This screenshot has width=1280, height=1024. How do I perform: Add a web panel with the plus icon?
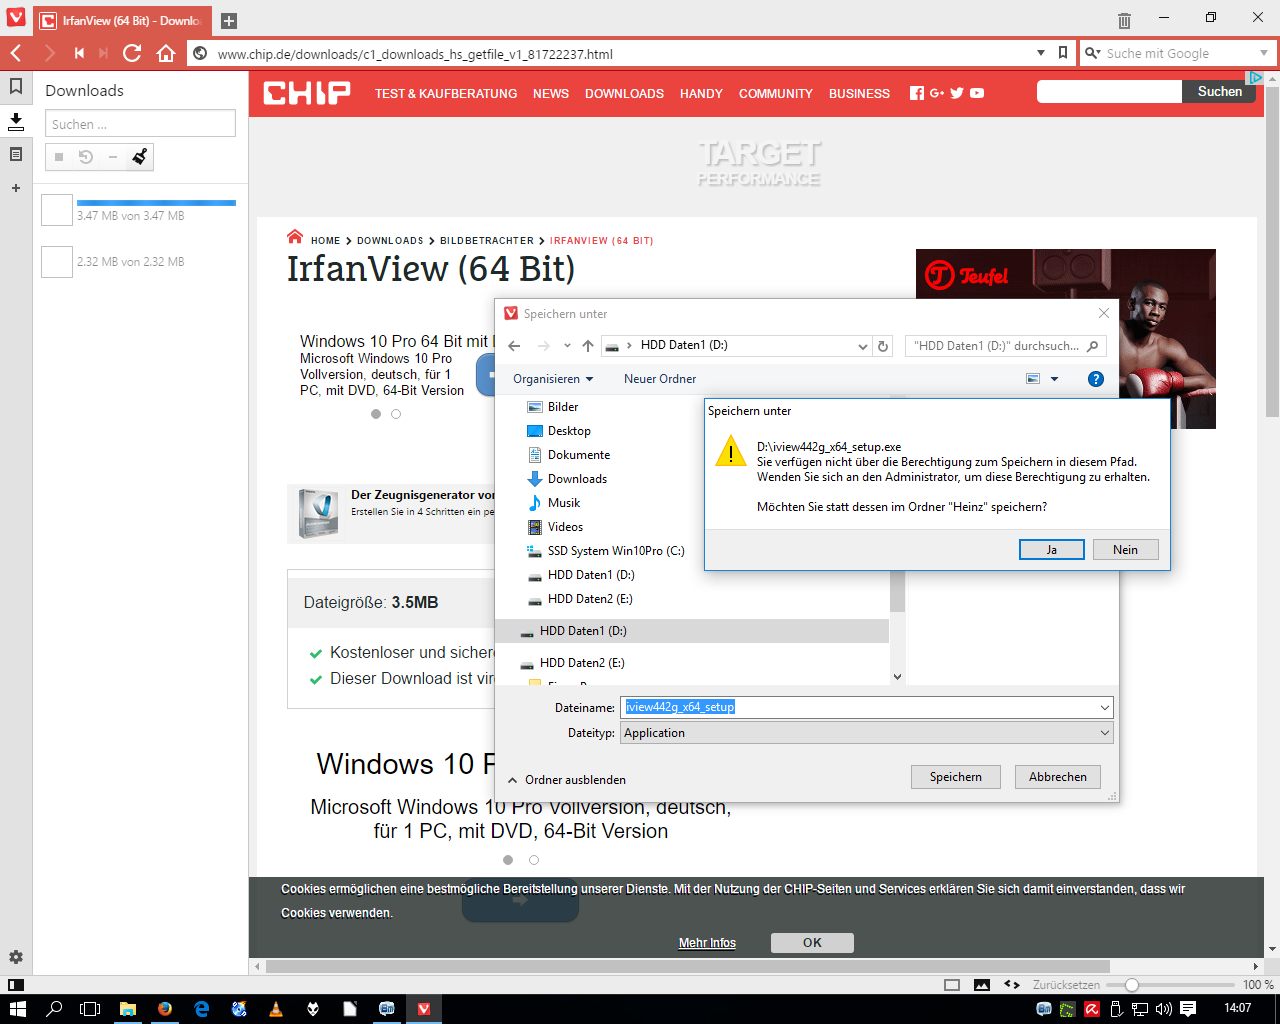(x=16, y=188)
